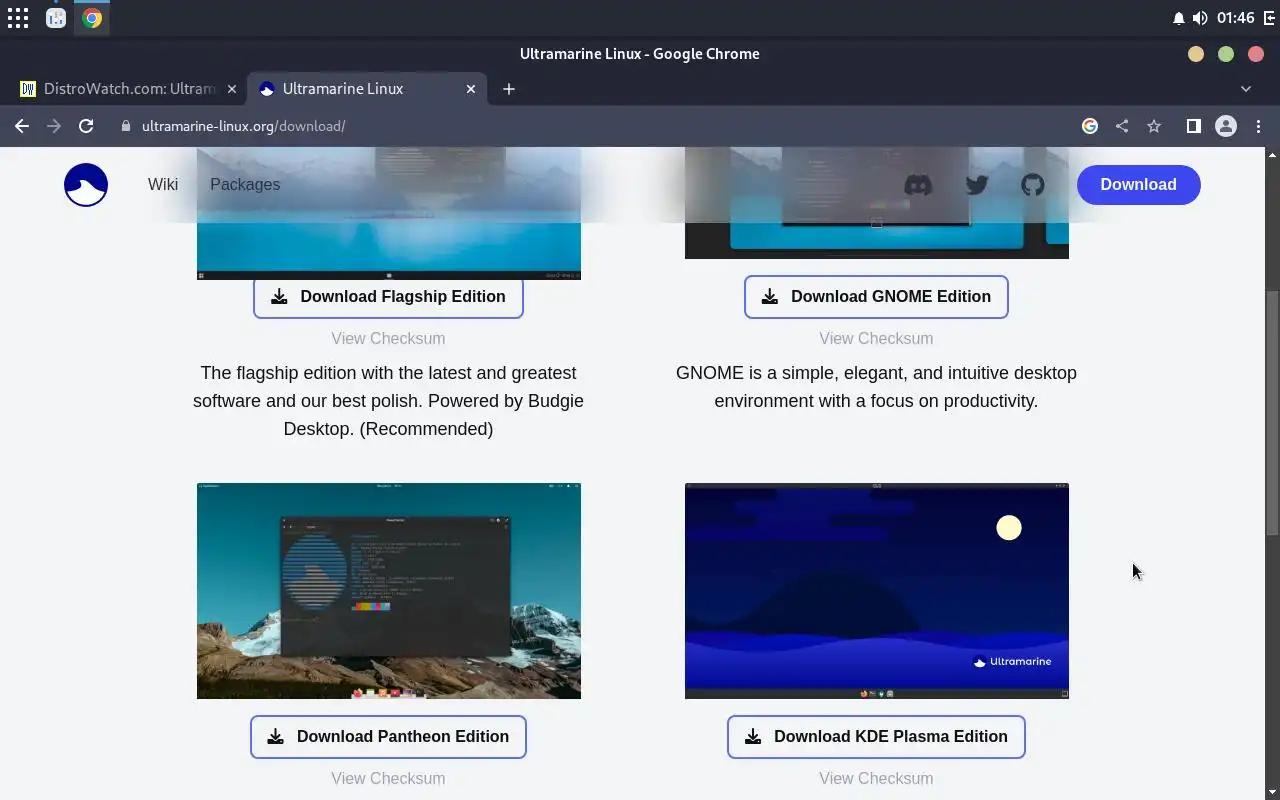Close the Ultramarine Linux tab

[471, 89]
